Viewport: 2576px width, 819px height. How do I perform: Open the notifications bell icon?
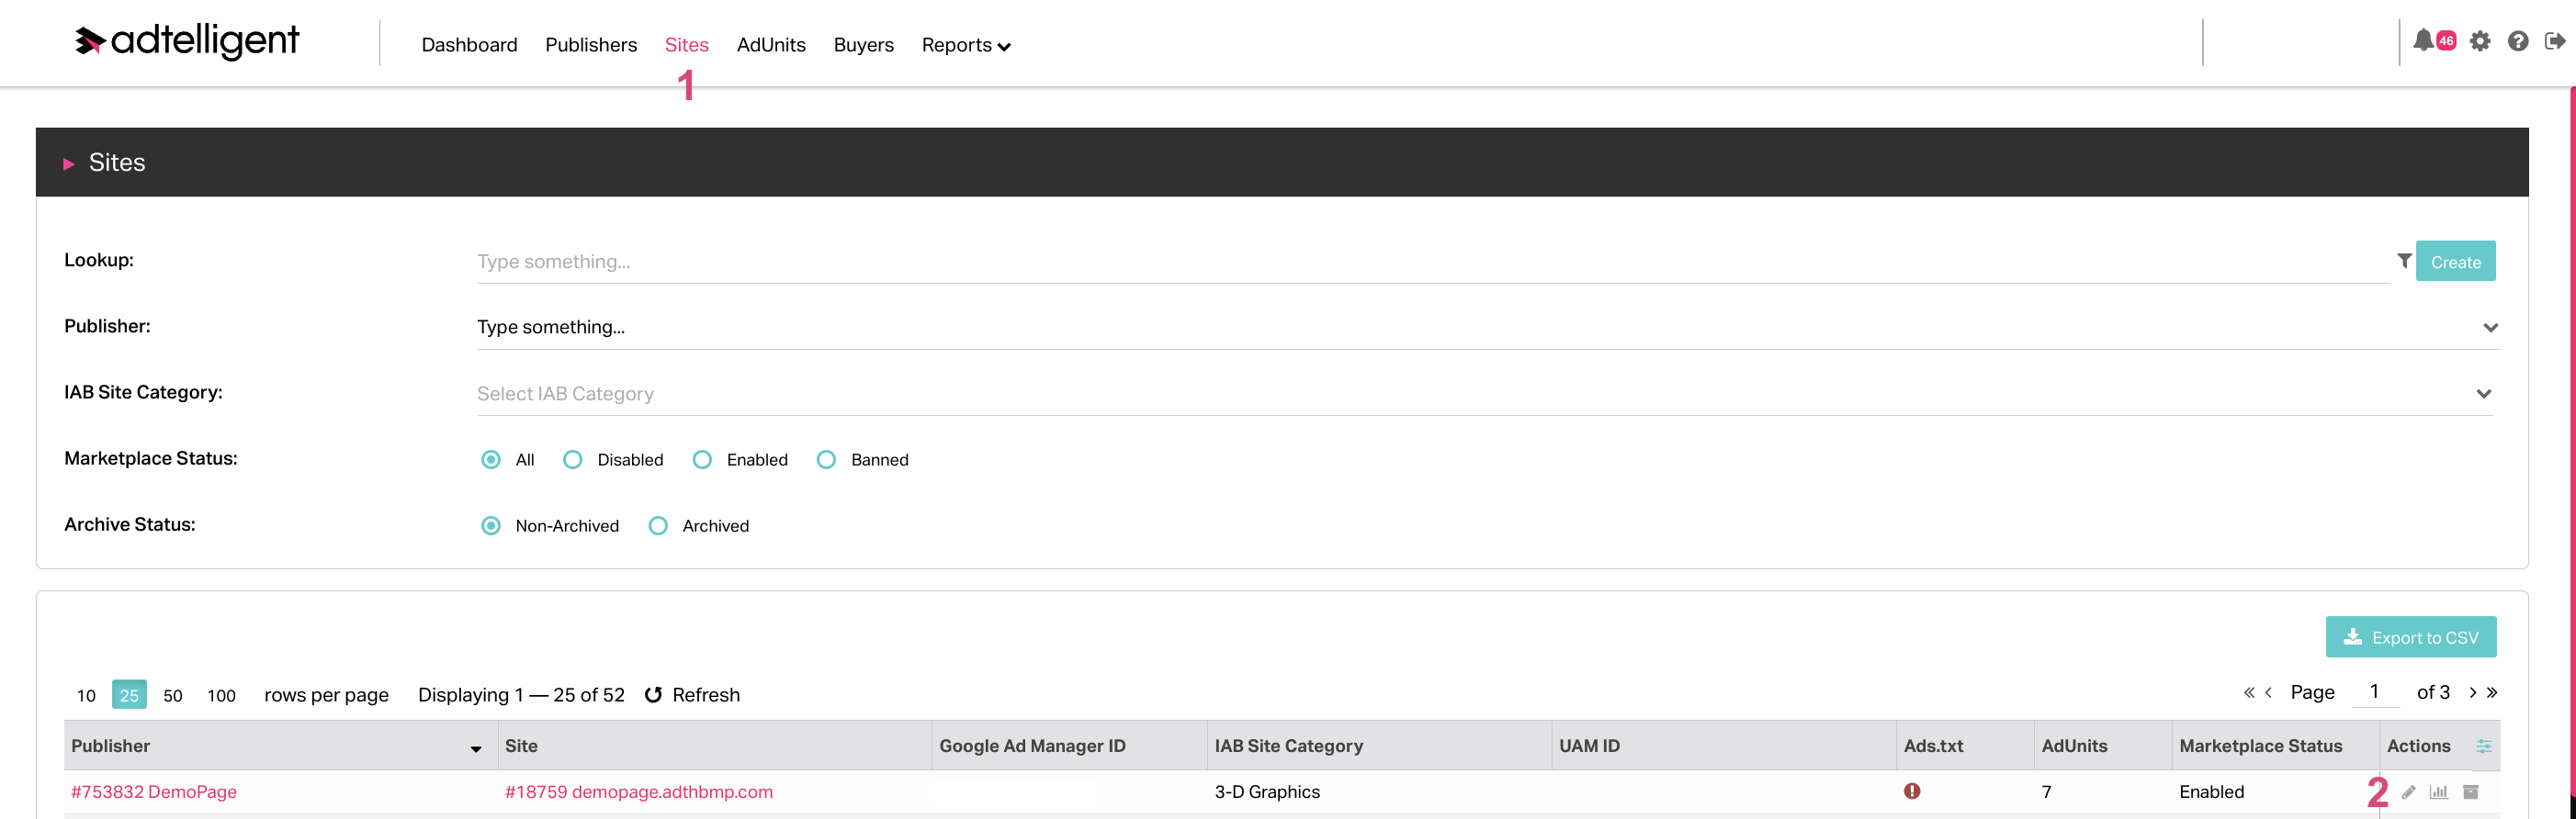(2423, 41)
